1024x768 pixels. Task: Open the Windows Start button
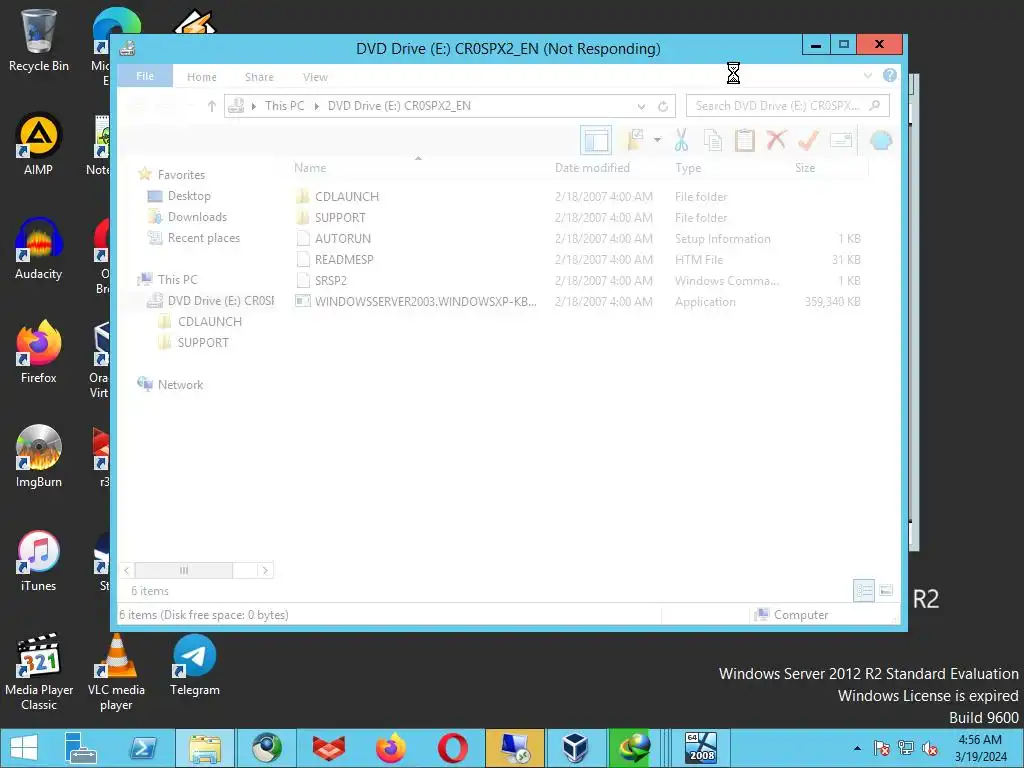(x=24, y=748)
